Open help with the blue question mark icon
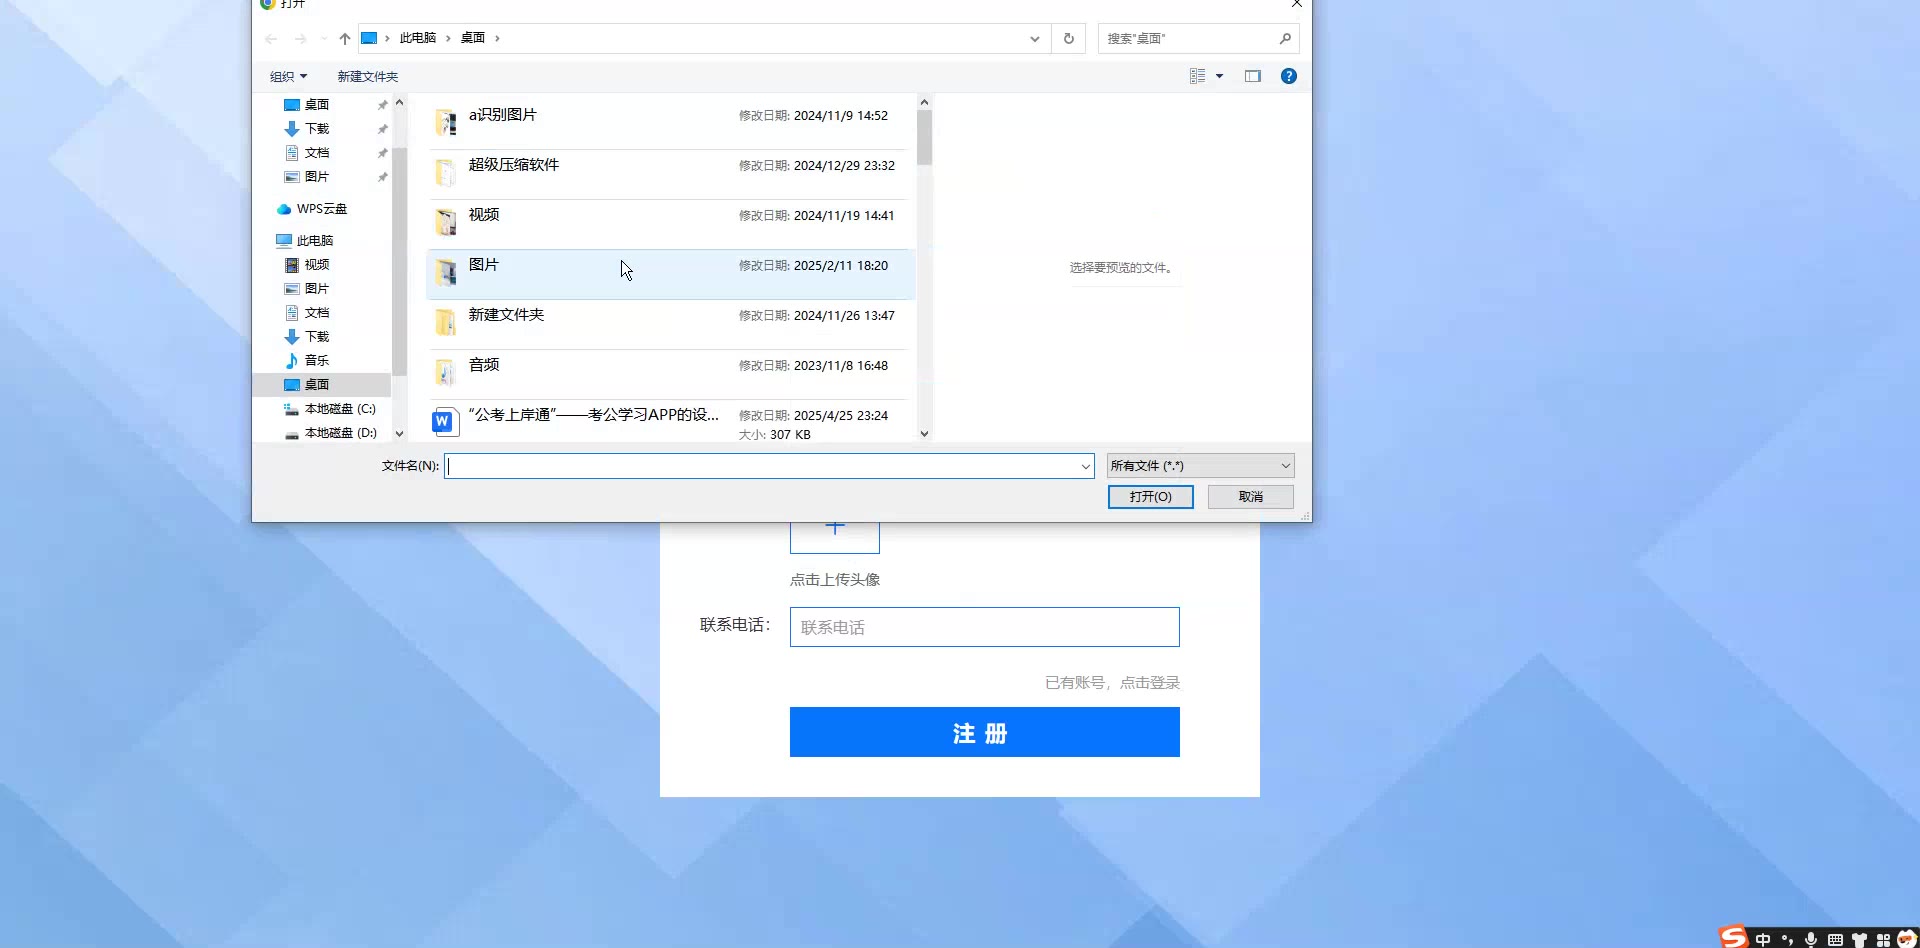 (1289, 76)
